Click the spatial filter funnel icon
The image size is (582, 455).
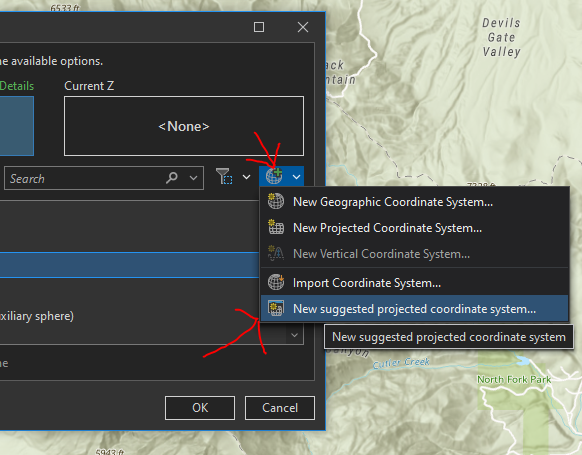coord(224,176)
